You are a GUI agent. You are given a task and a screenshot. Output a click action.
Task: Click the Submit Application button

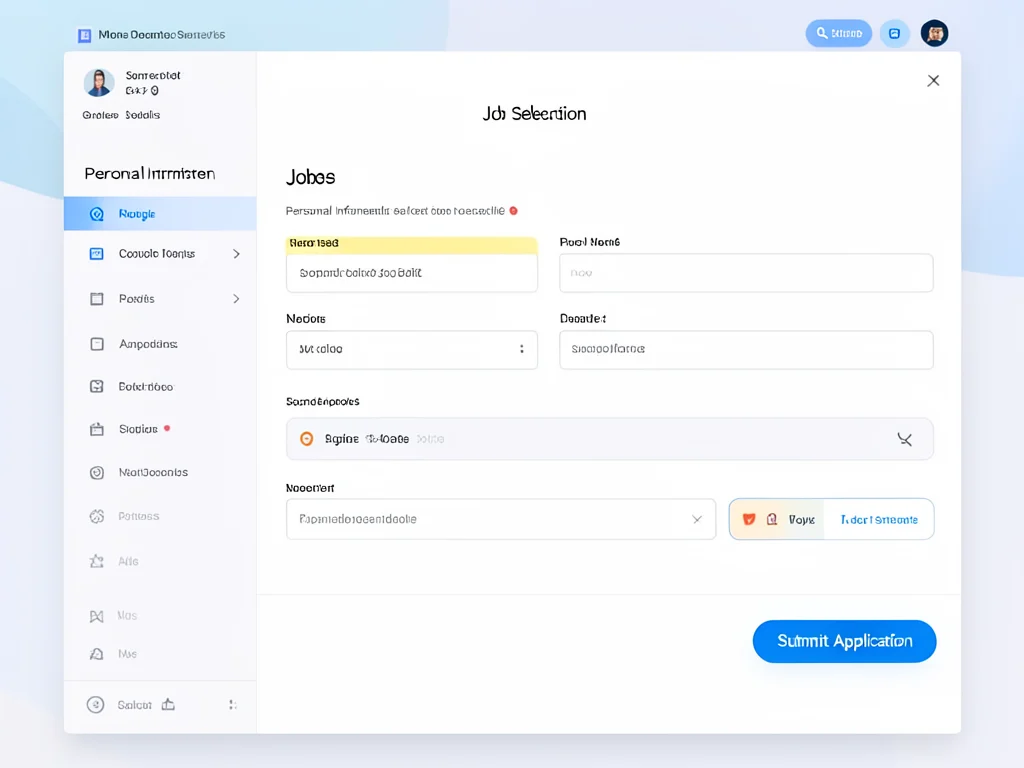[x=844, y=641]
